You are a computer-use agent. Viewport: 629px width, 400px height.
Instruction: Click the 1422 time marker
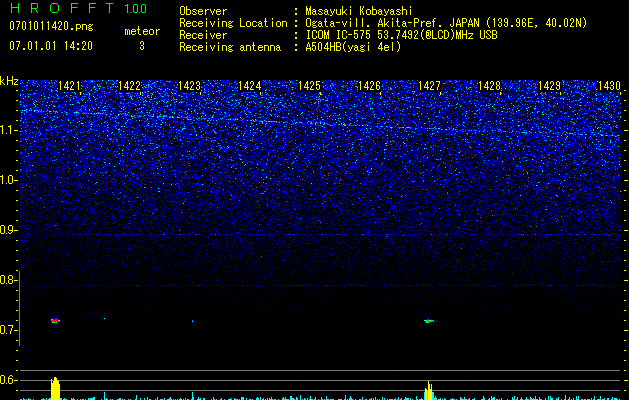tap(130, 86)
